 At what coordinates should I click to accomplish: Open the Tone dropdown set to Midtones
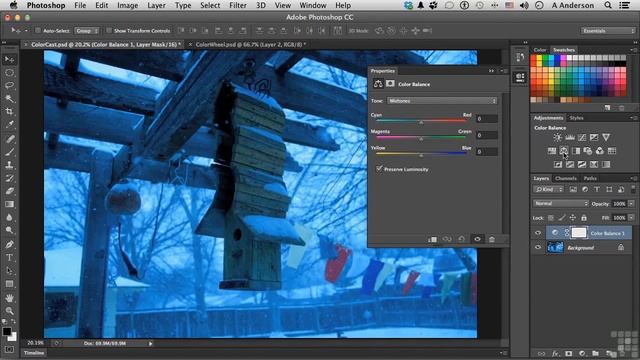[442, 101]
